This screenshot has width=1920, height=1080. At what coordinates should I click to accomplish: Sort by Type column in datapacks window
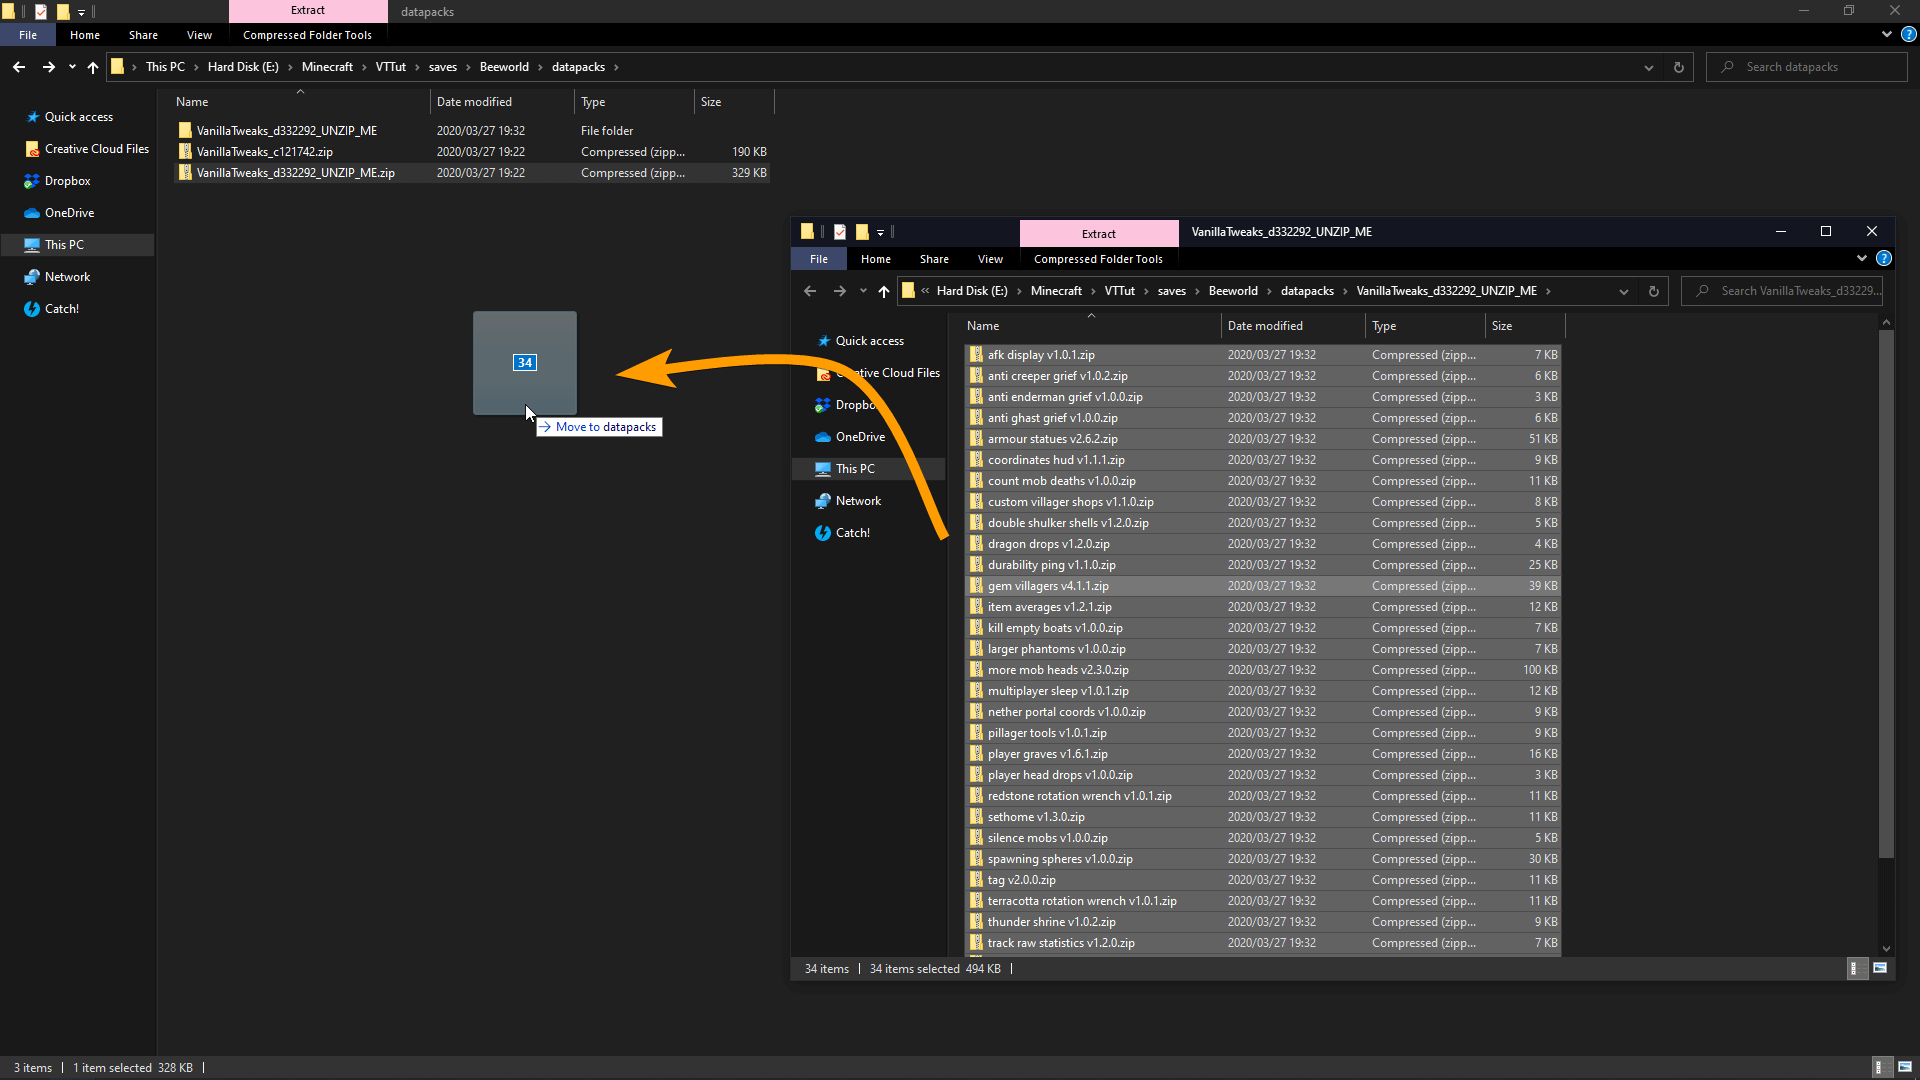[x=634, y=102]
